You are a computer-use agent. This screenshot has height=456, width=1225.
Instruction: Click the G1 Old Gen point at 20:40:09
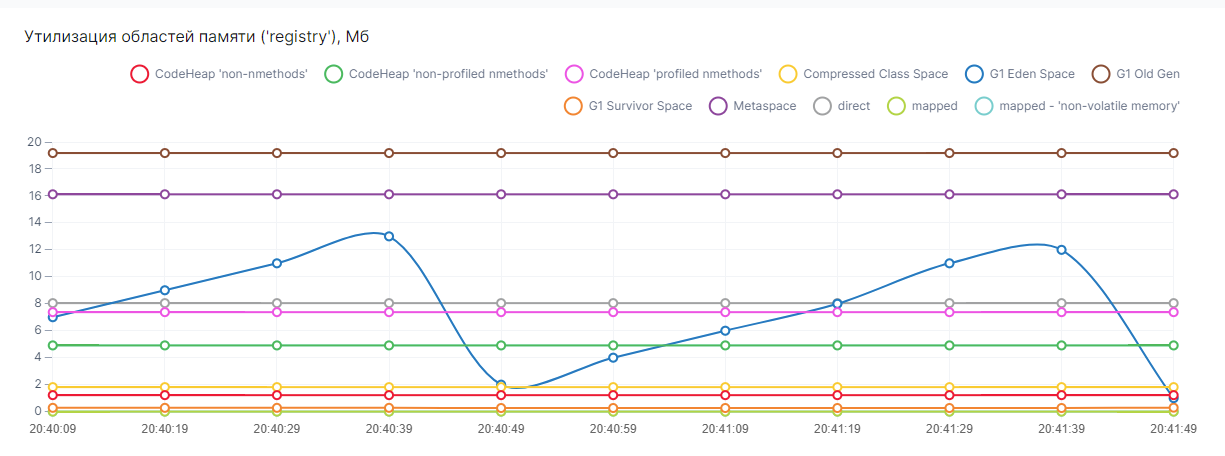pyautogui.click(x=53, y=153)
